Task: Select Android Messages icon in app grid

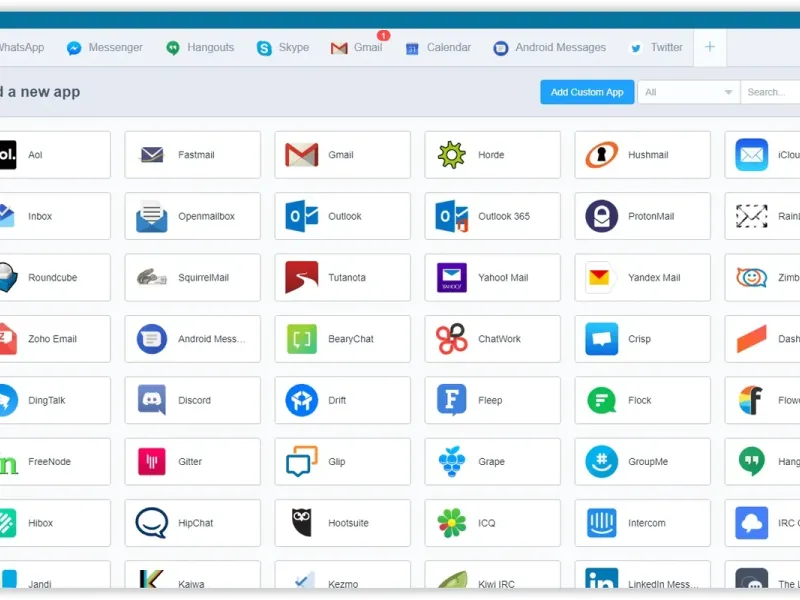Action: click(x=152, y=339)
